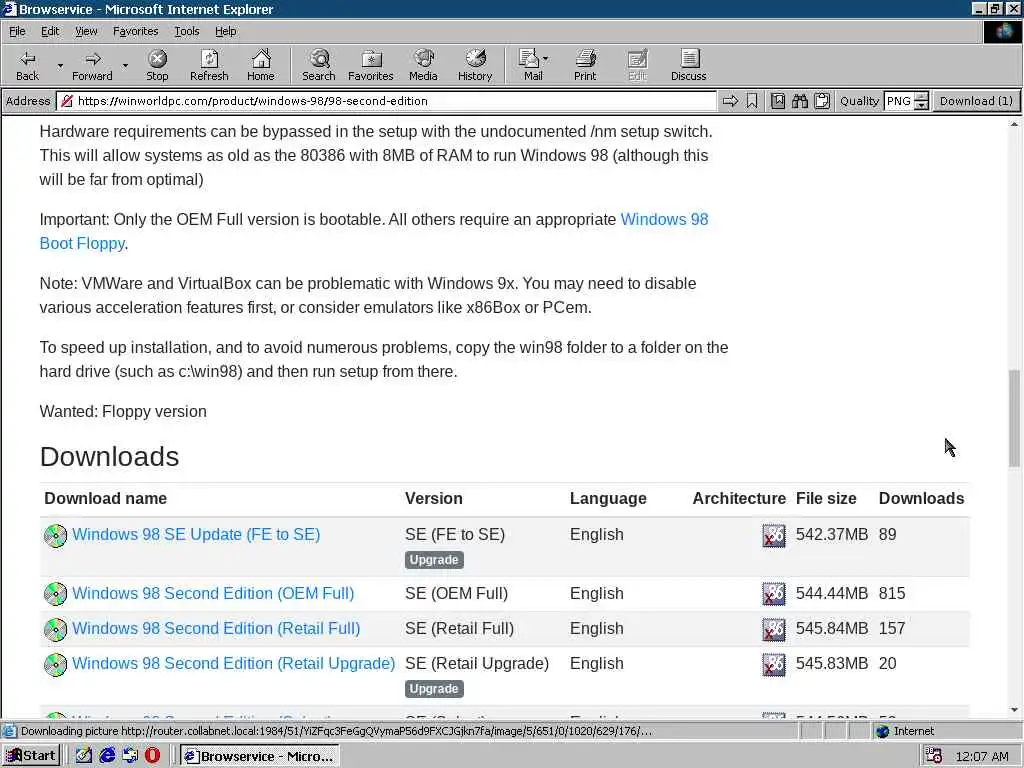
Task: Click the Upgrade badge under SE (FE to SE)
Action: [434, 560]
